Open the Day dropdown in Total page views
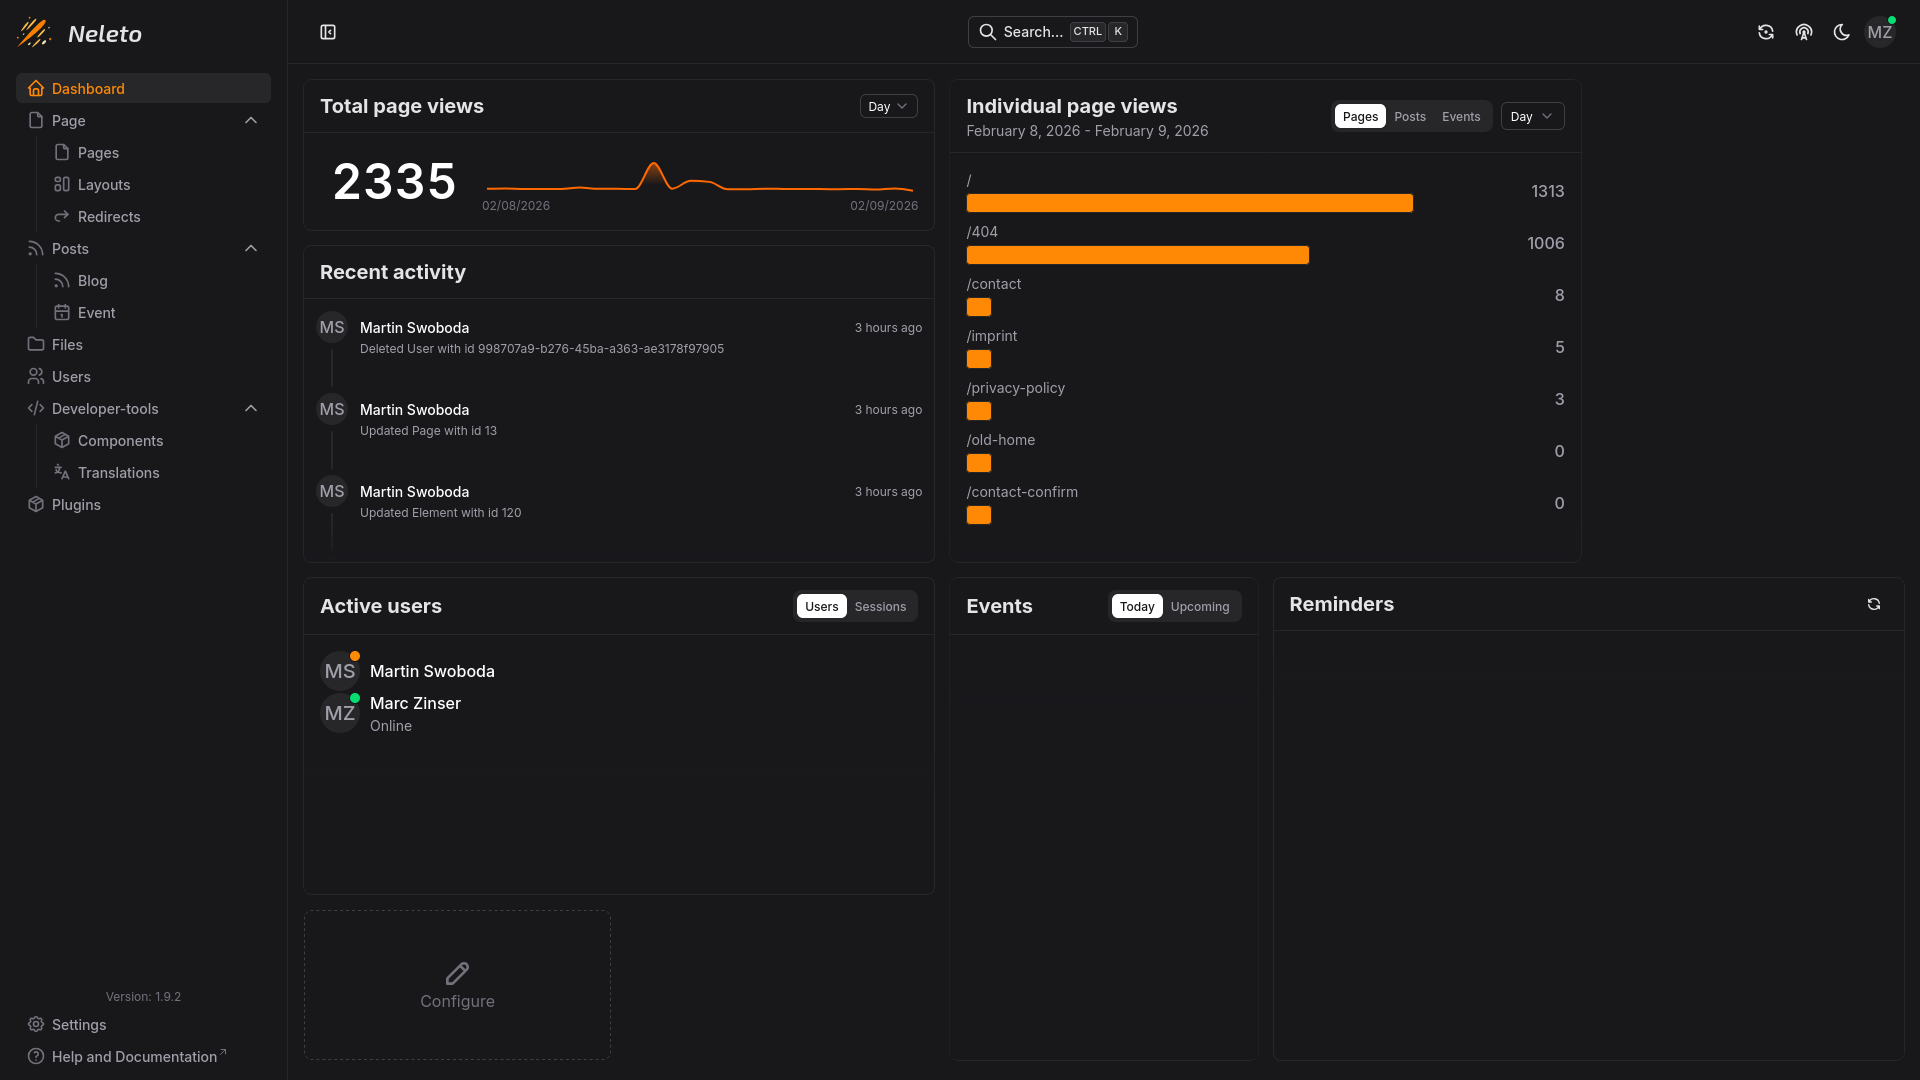 (888, 105)
